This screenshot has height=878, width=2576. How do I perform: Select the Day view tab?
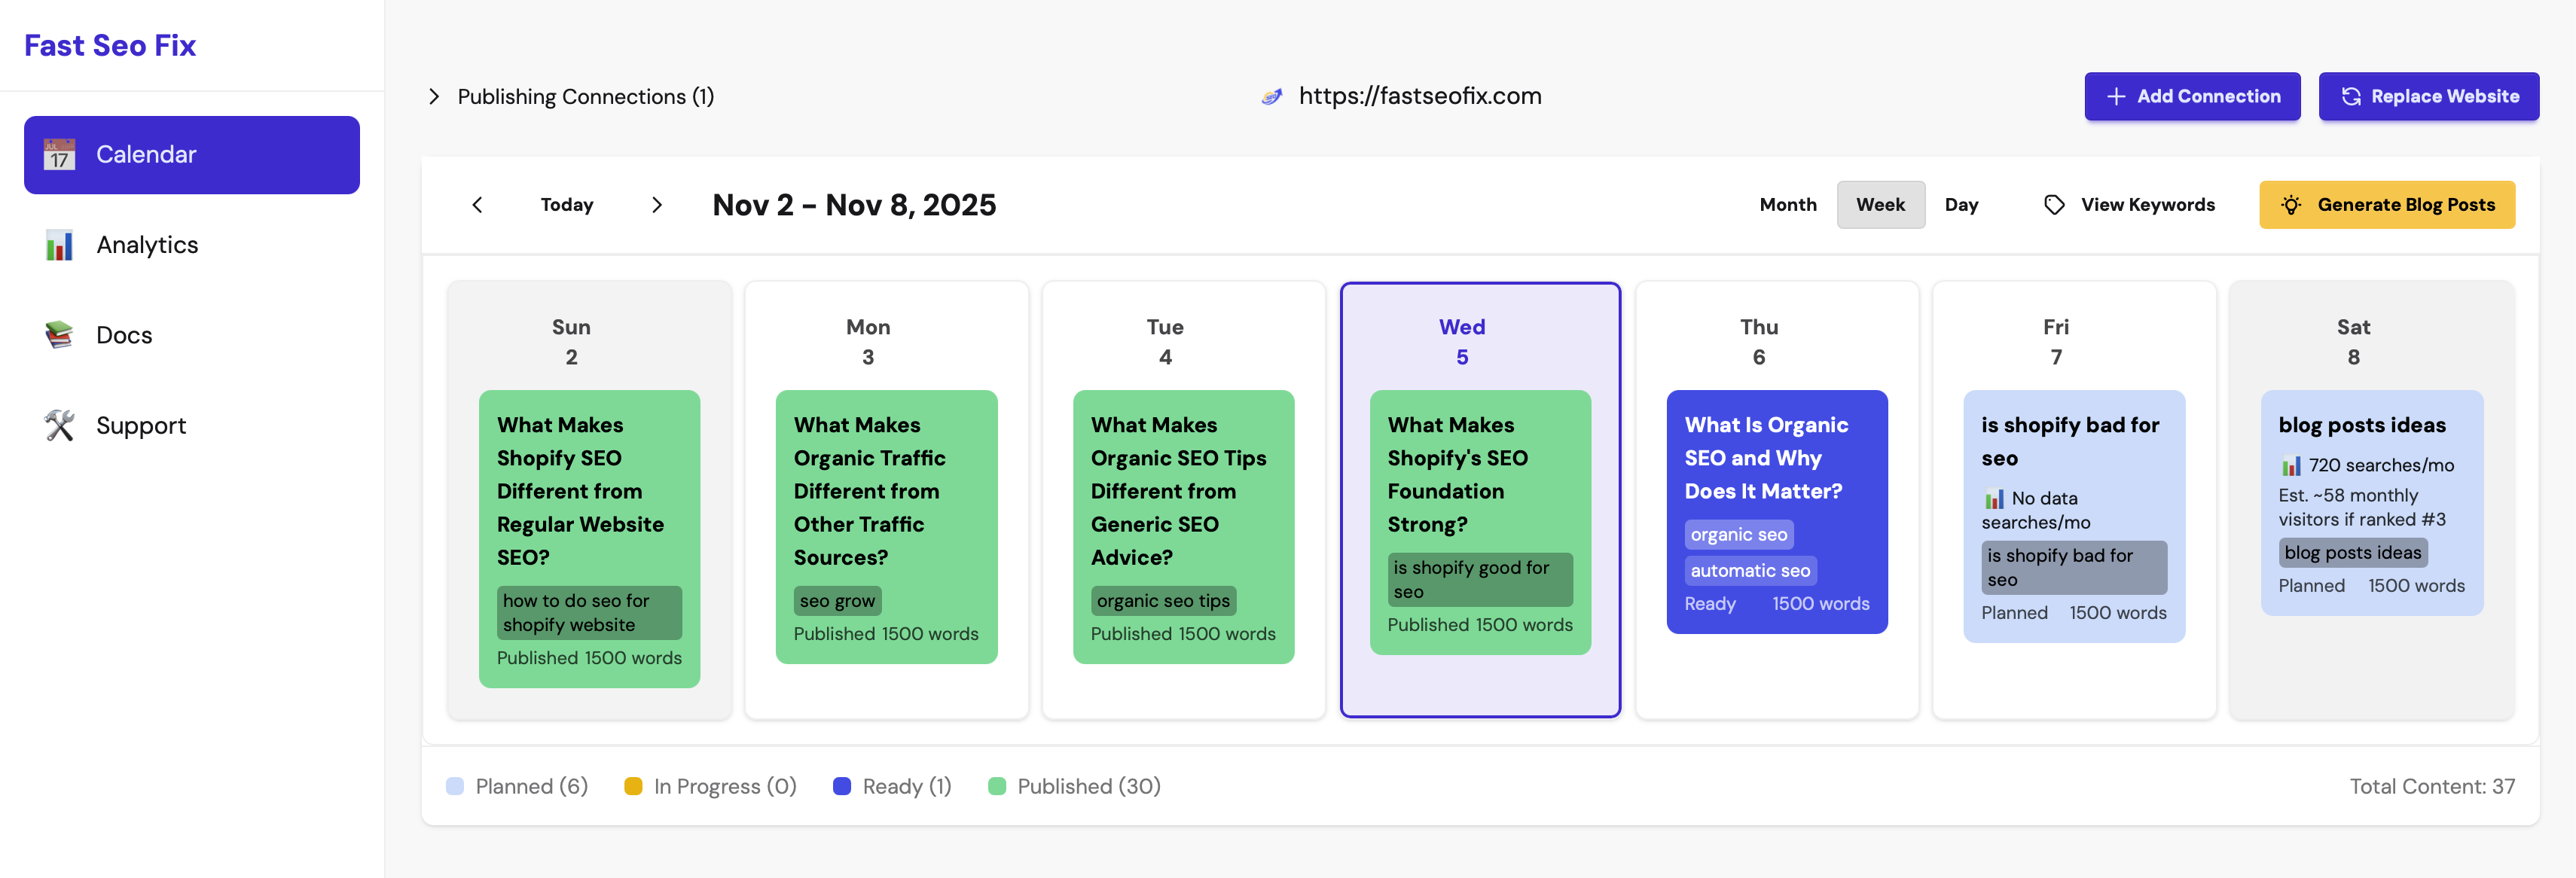(1960, 205)
